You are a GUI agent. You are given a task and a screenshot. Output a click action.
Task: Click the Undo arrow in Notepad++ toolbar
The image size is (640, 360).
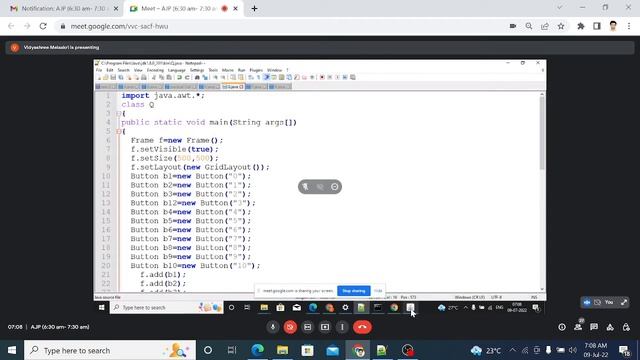pos(179,77)
